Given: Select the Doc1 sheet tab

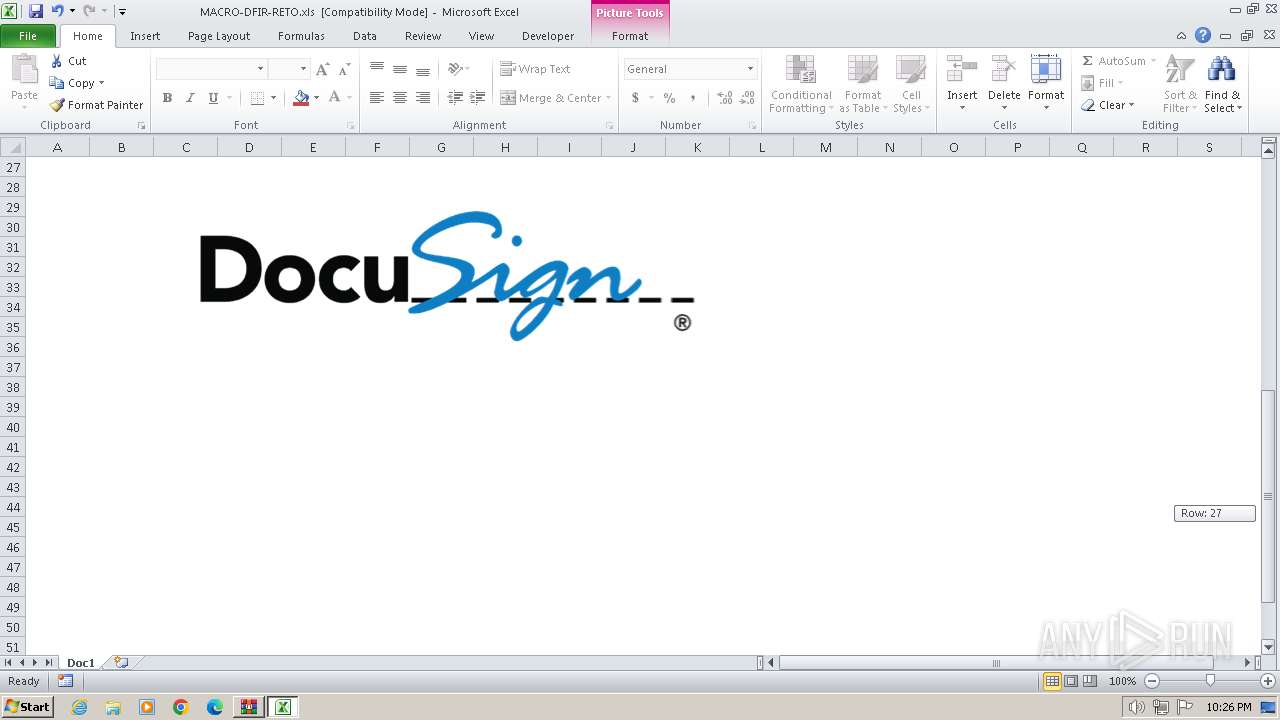Looking at the screenshot, I should coord(81,663).
